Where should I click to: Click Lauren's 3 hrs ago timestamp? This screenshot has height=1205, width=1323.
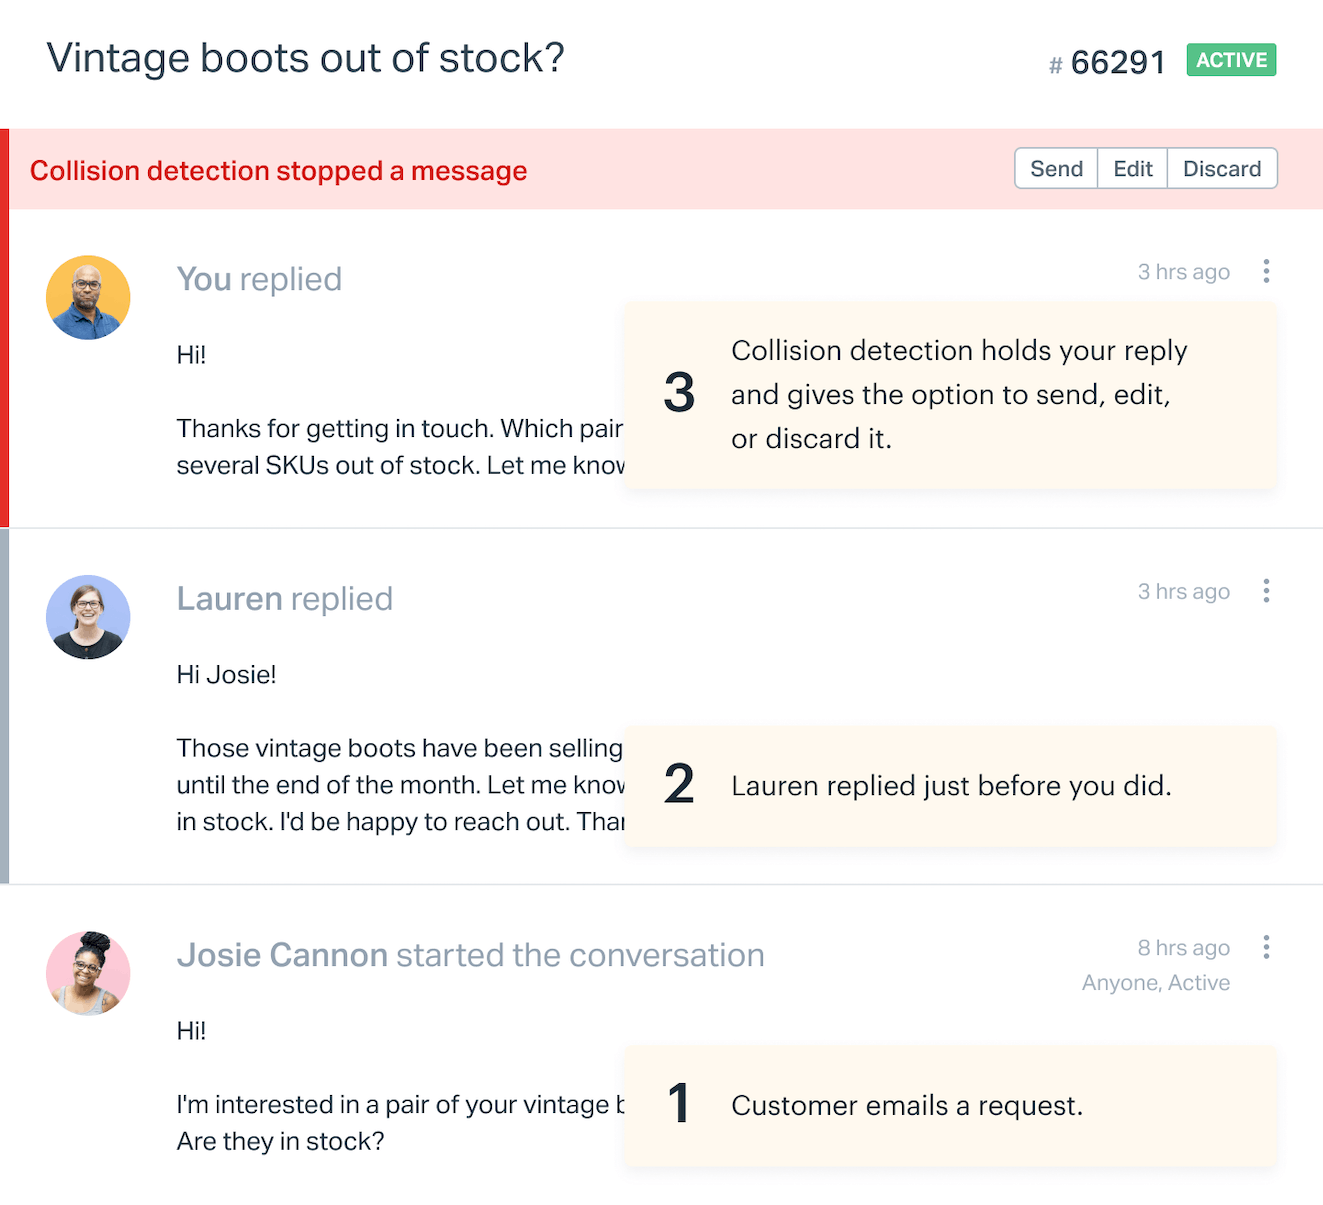pos(1183,591)
